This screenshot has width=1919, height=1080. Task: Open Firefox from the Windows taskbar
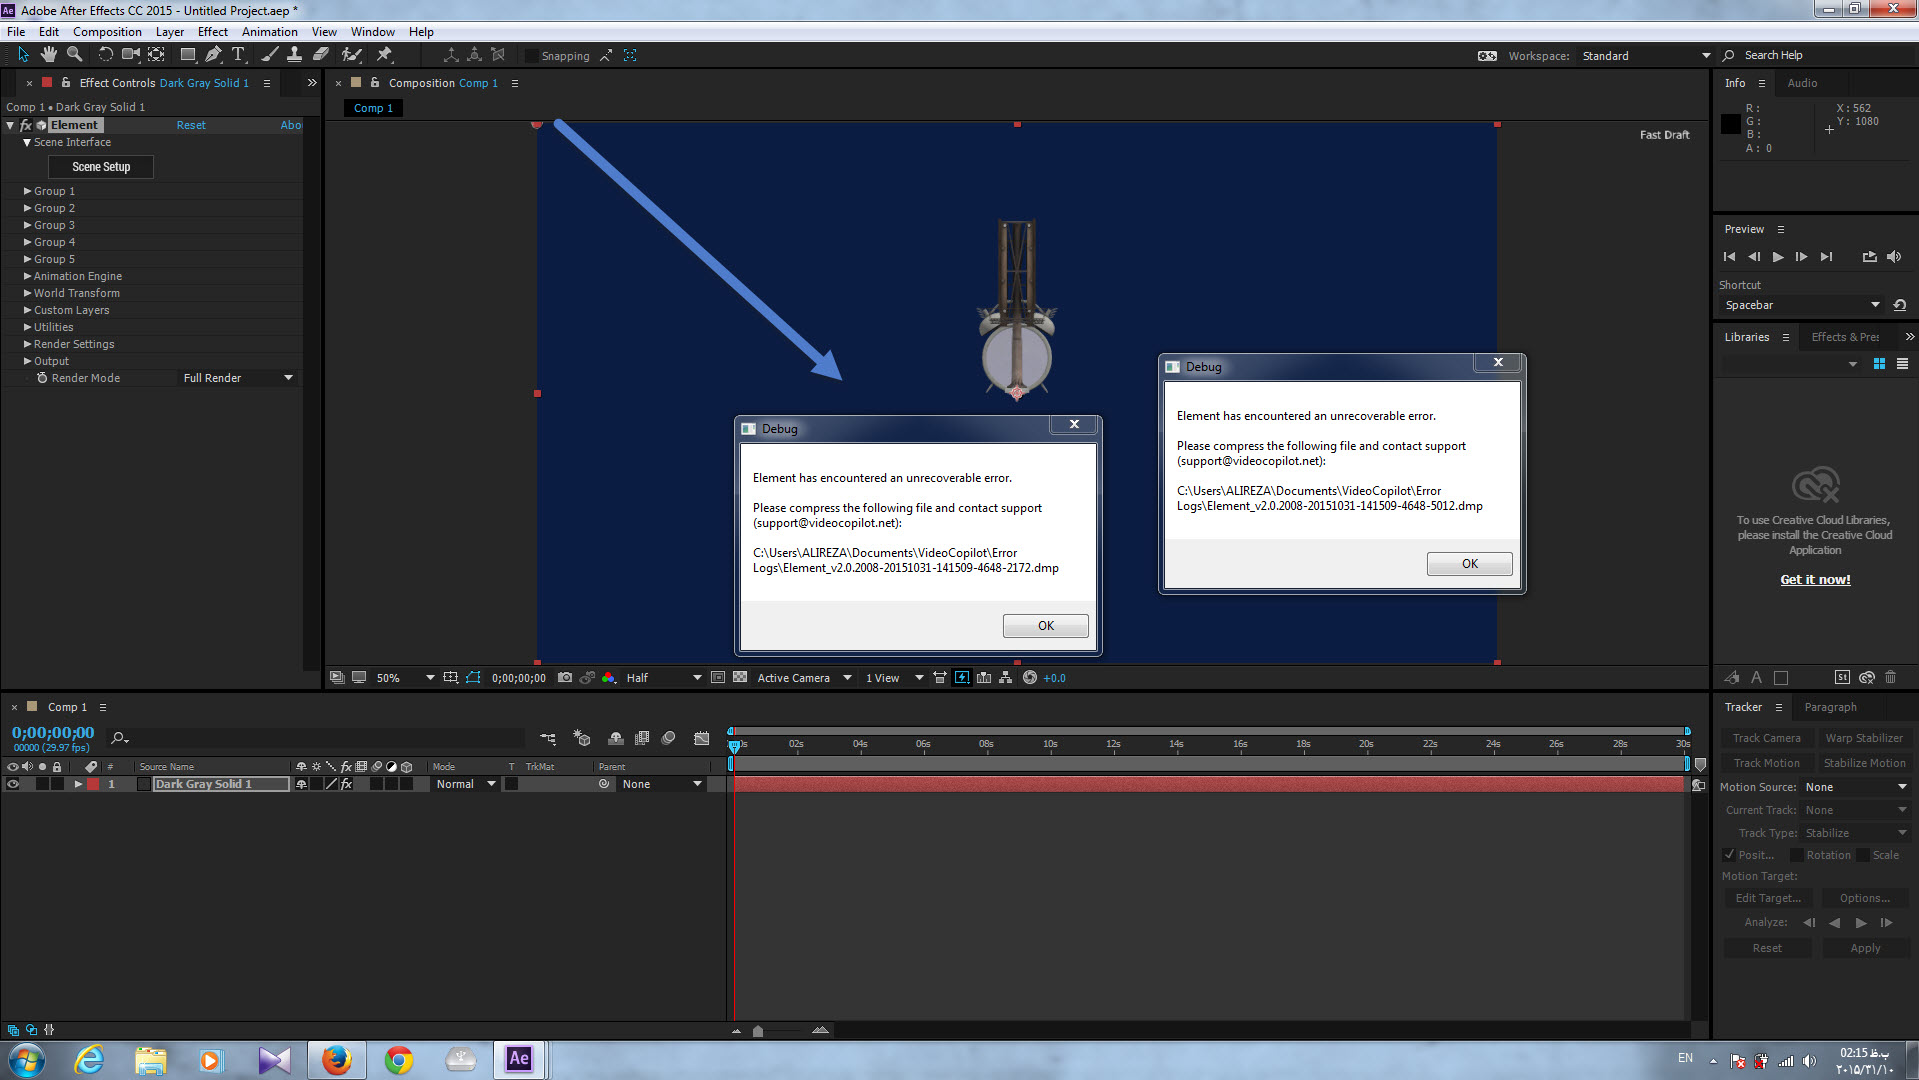(337, 1059)
